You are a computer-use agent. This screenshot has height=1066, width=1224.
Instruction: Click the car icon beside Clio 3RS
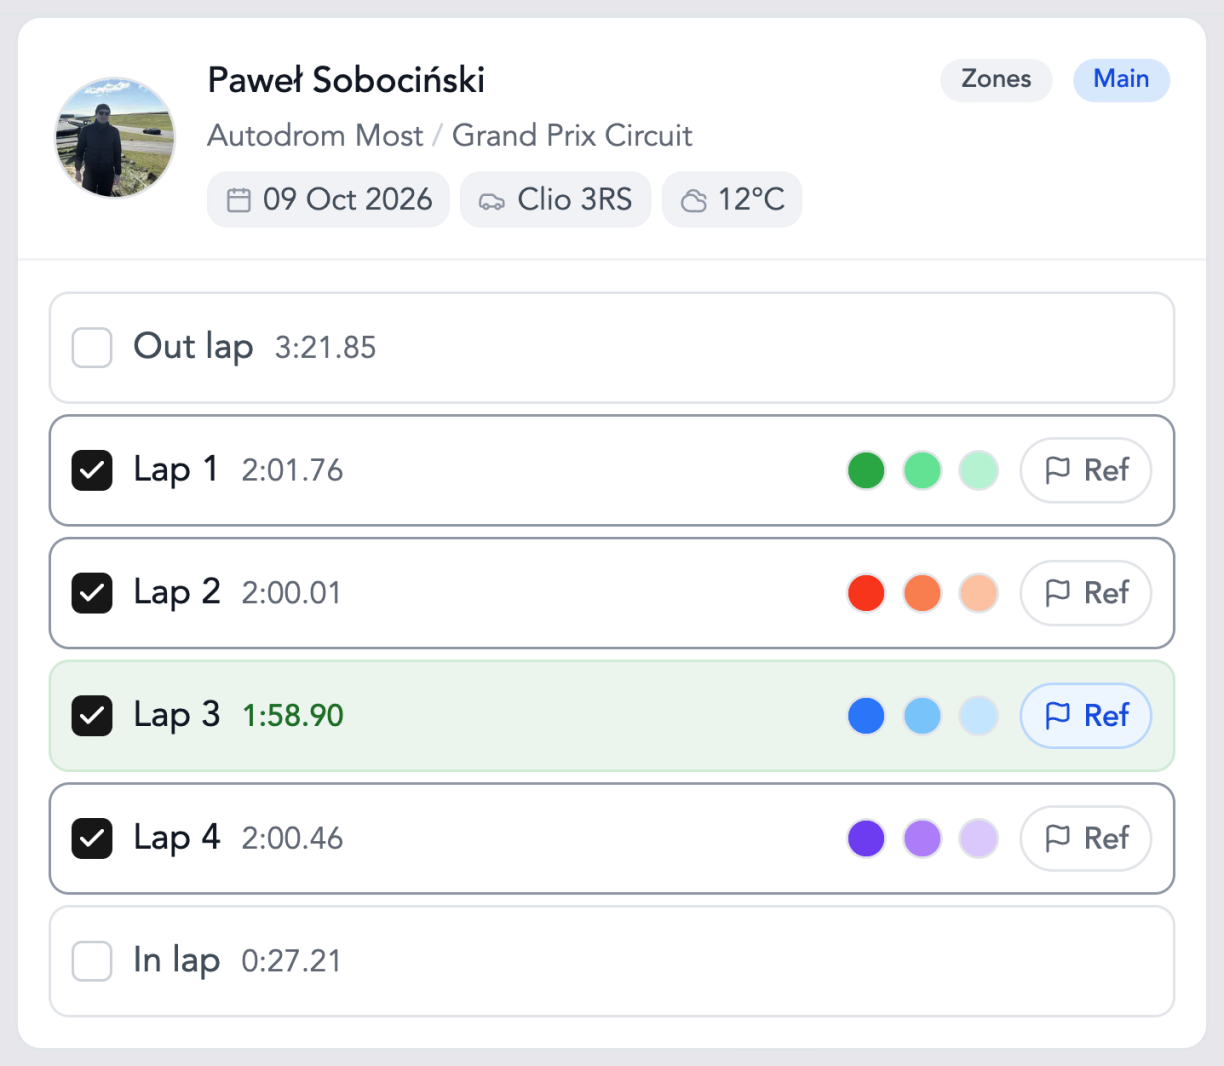tap(492, 201)
